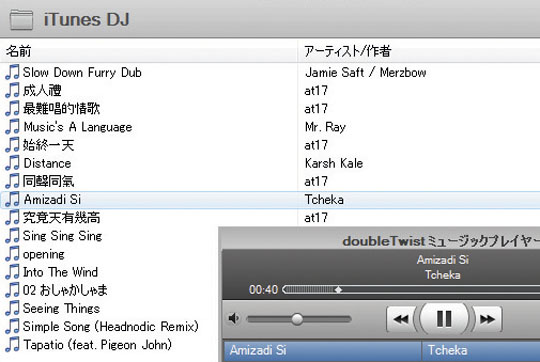Select the song opening
This screenshot has height=362, width=540.
pyautogui.click(x=43, y=255)
